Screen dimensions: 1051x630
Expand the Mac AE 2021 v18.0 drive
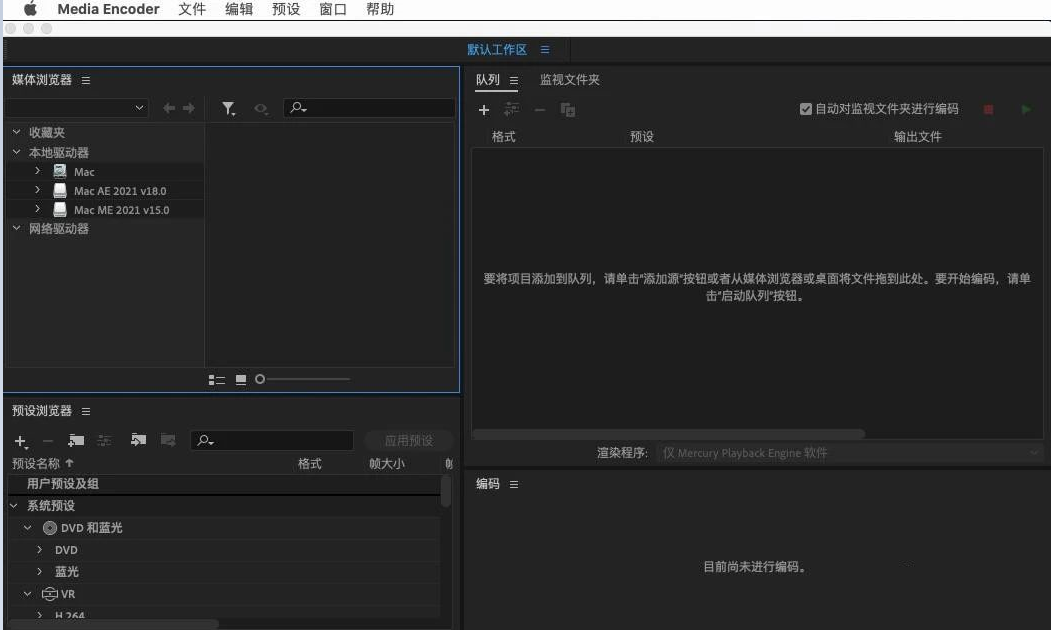37,190
